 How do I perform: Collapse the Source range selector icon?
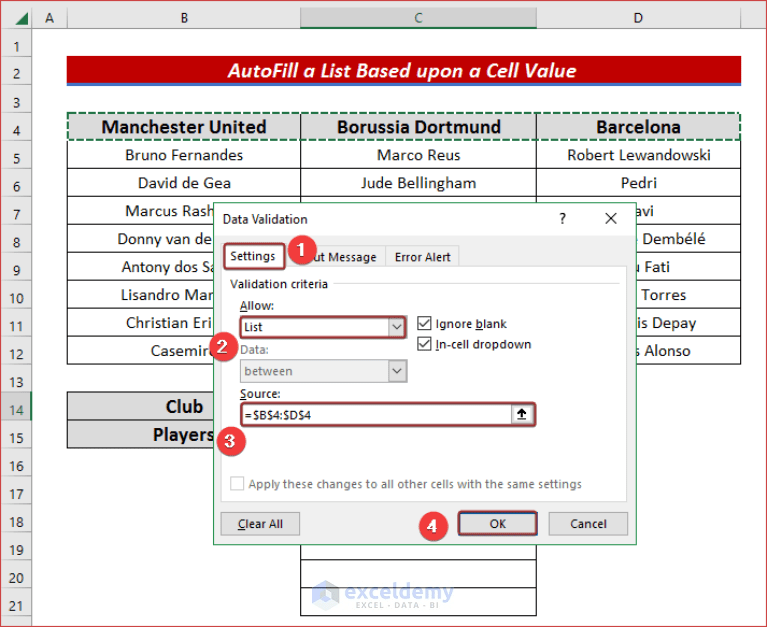(x=522, y=414)
